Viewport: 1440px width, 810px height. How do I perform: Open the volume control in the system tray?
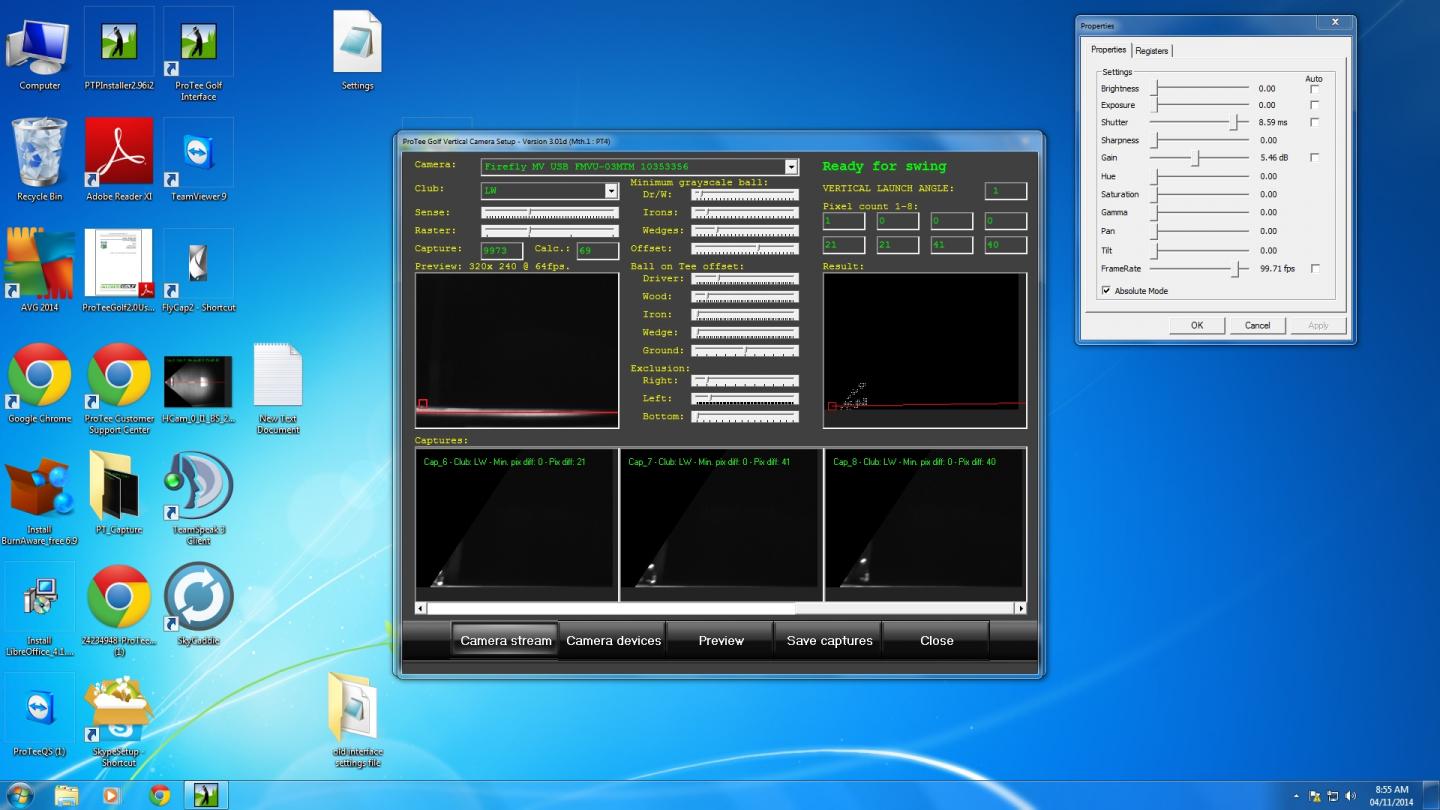click(1351, 796)
